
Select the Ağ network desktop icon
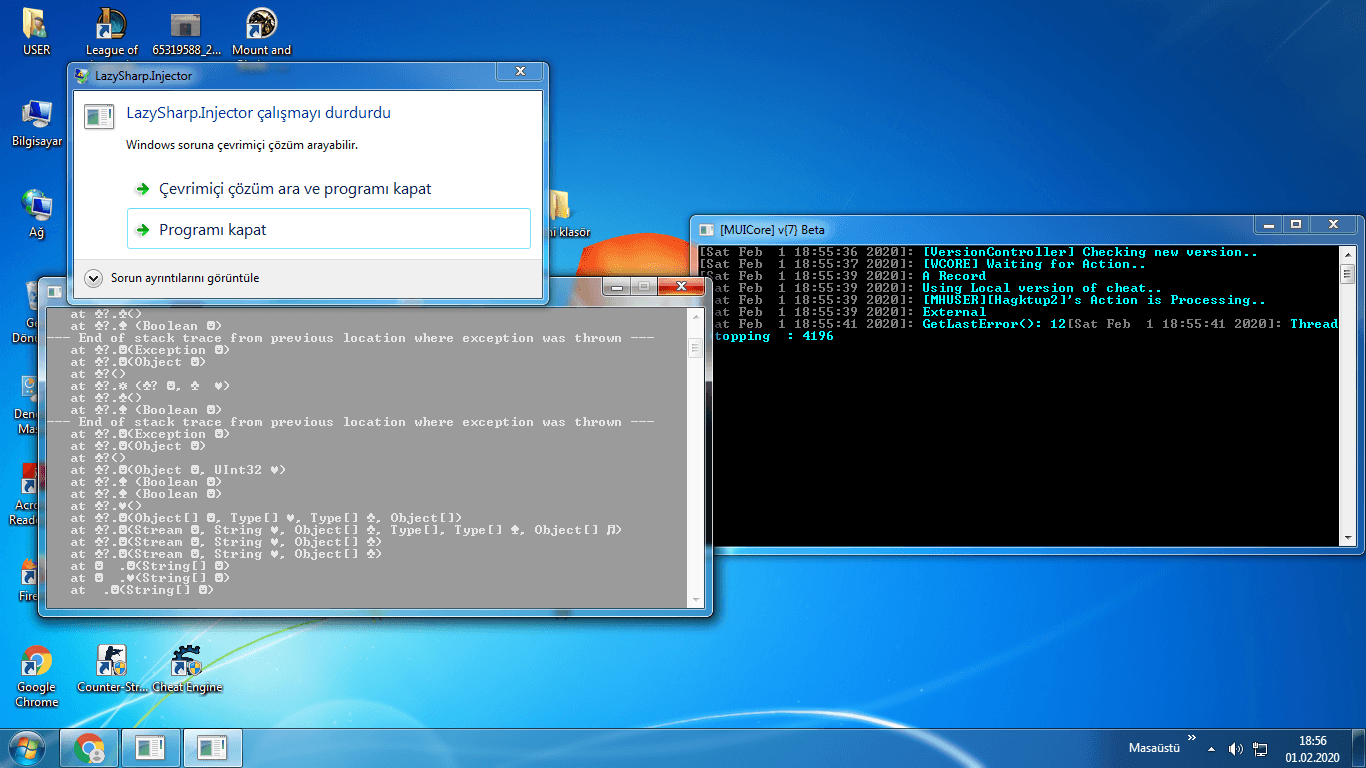[x=37, y=214]
